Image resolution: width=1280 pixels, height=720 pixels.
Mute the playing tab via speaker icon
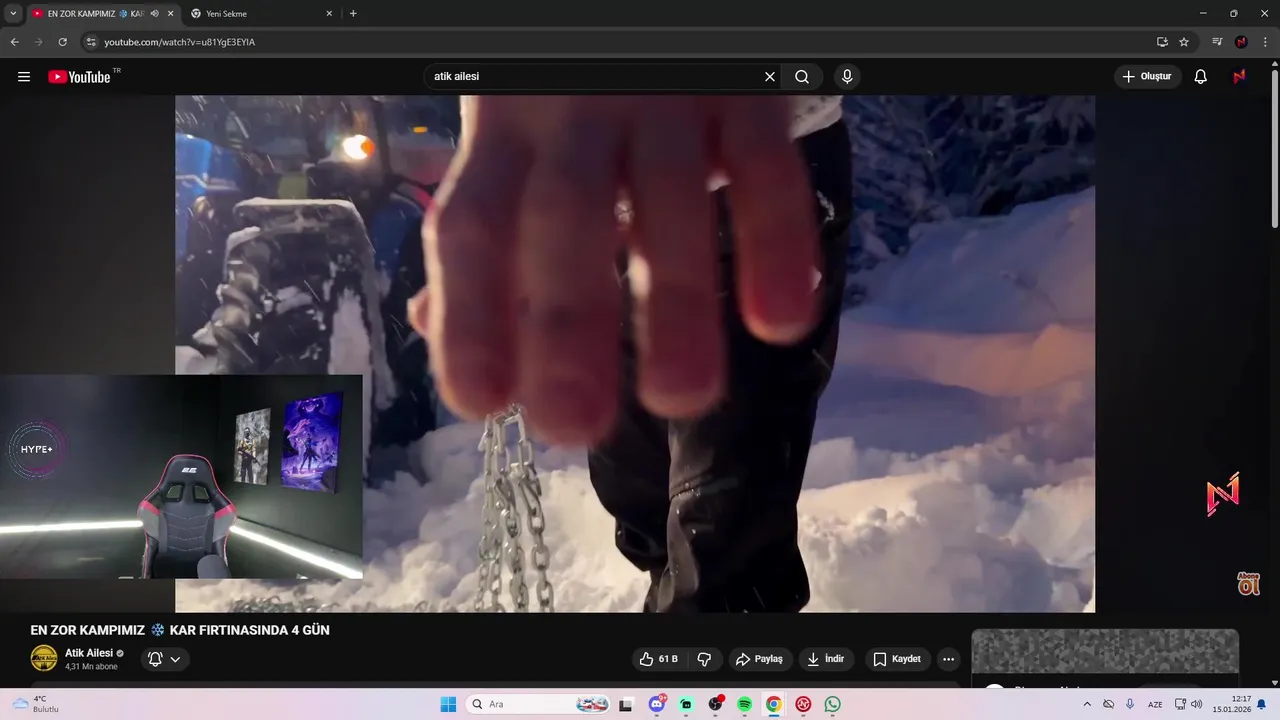click(x=154, y=14)
